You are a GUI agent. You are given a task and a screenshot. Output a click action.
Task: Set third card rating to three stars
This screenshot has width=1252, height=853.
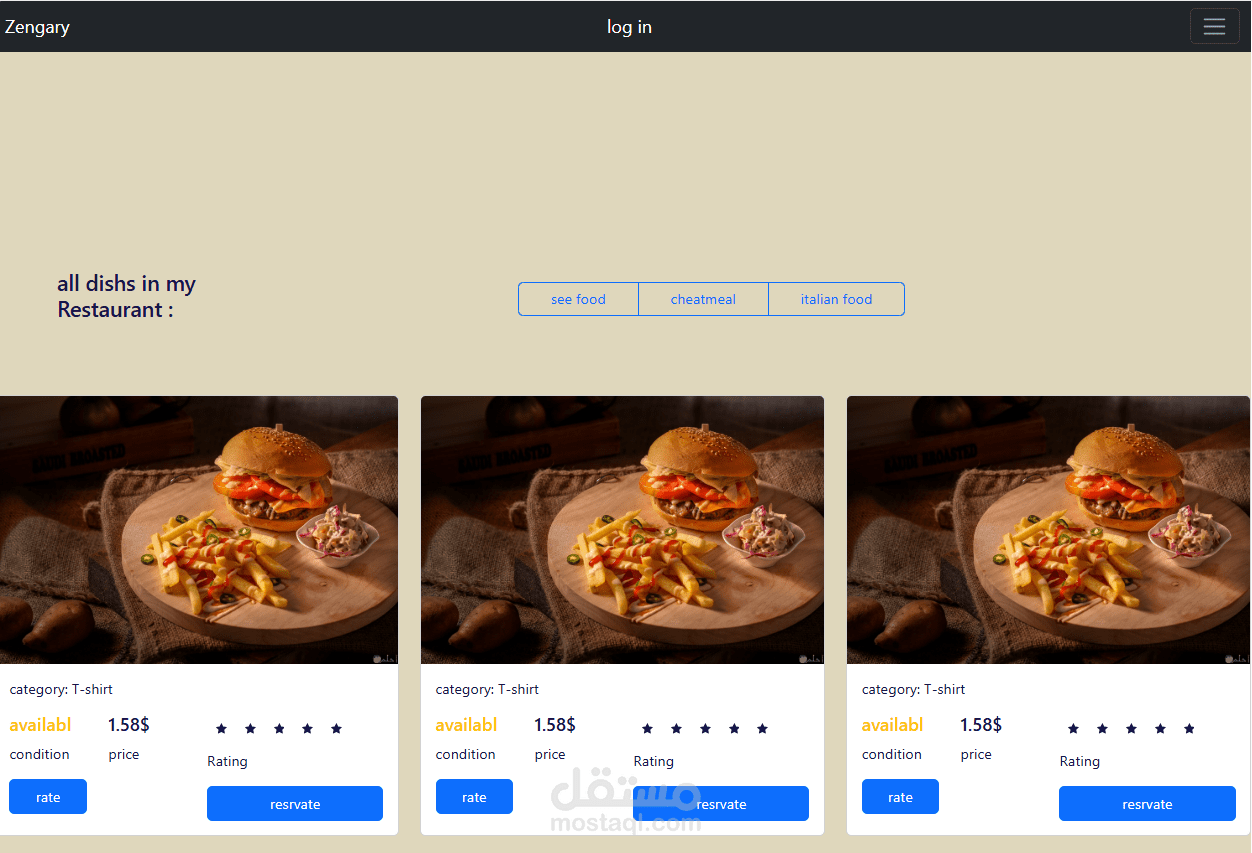(x=1131, y=729)
